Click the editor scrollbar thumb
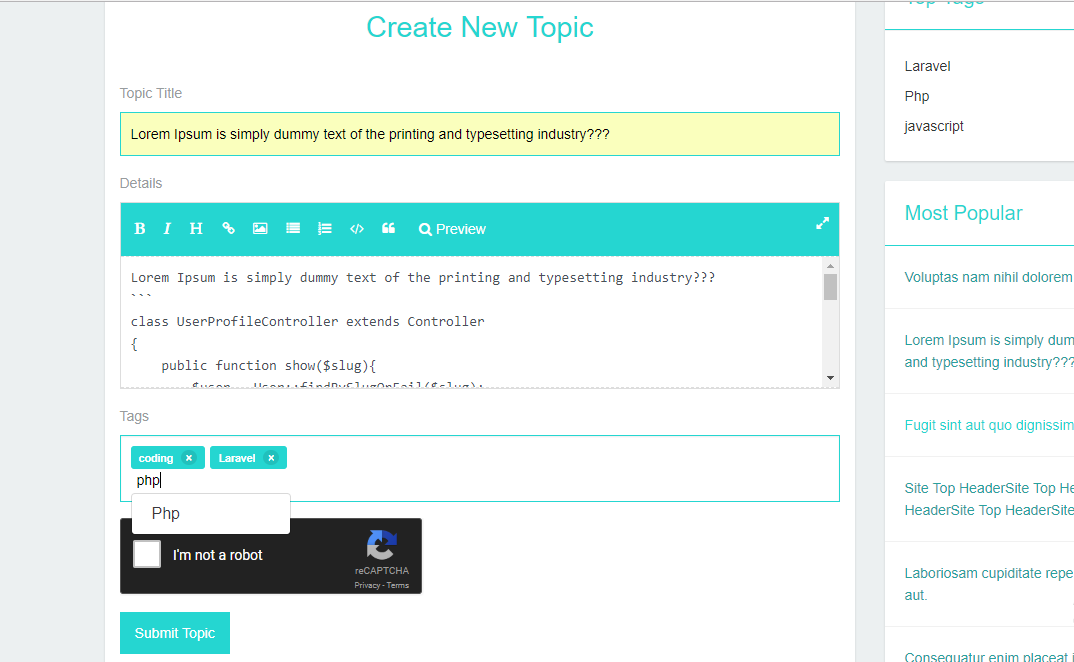 pyautogui.click(x=830, y=287)
